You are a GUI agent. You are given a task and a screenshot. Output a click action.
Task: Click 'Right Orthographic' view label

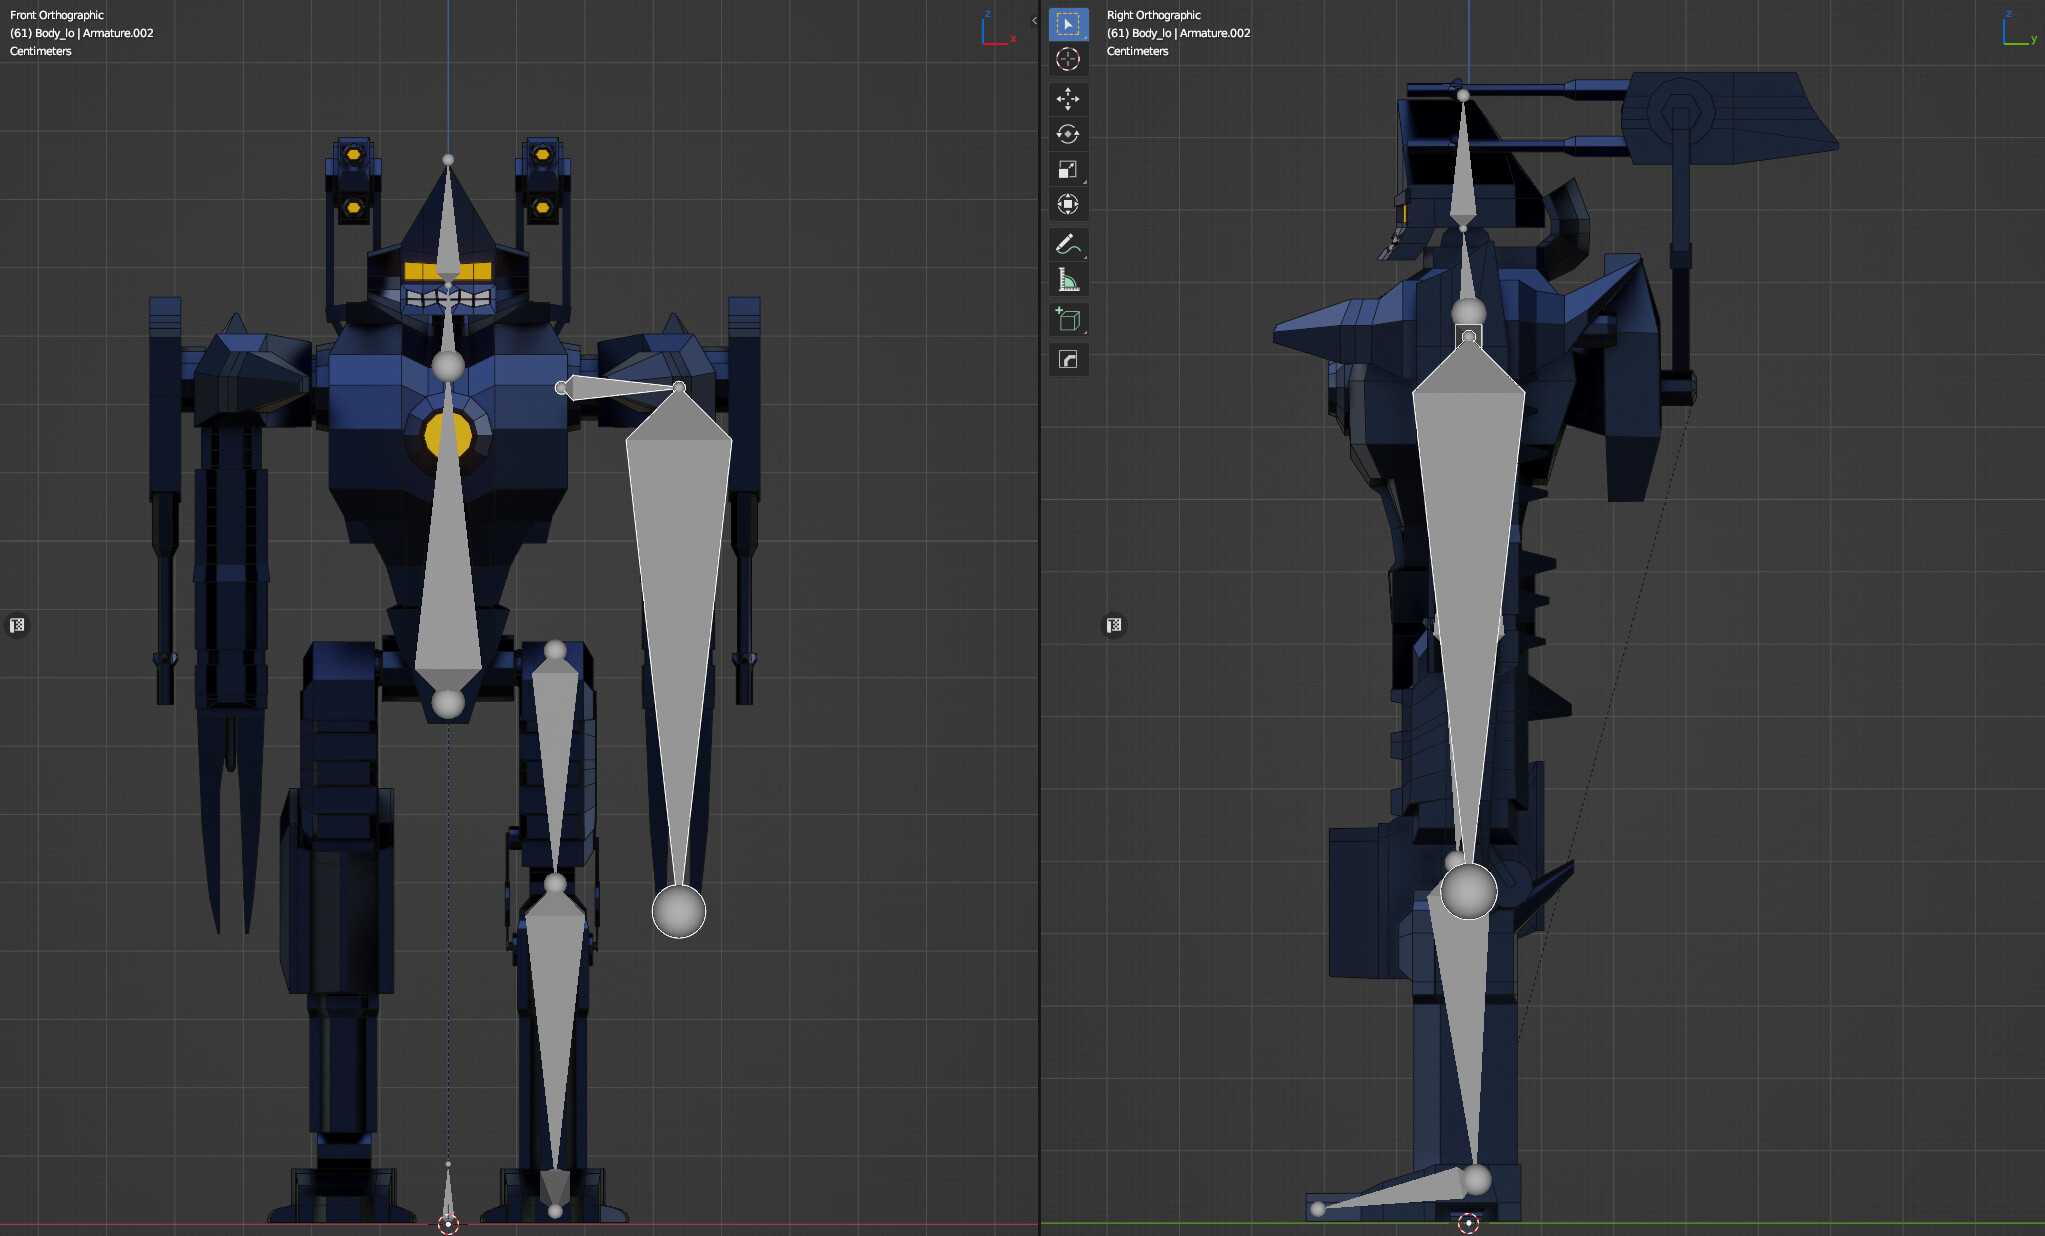1154,15
